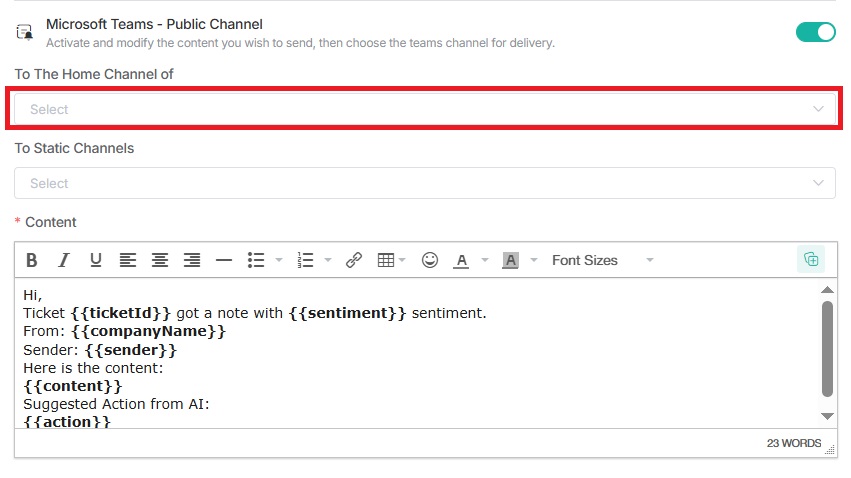Expand numbered list style options arrow

tap(328, 260)
